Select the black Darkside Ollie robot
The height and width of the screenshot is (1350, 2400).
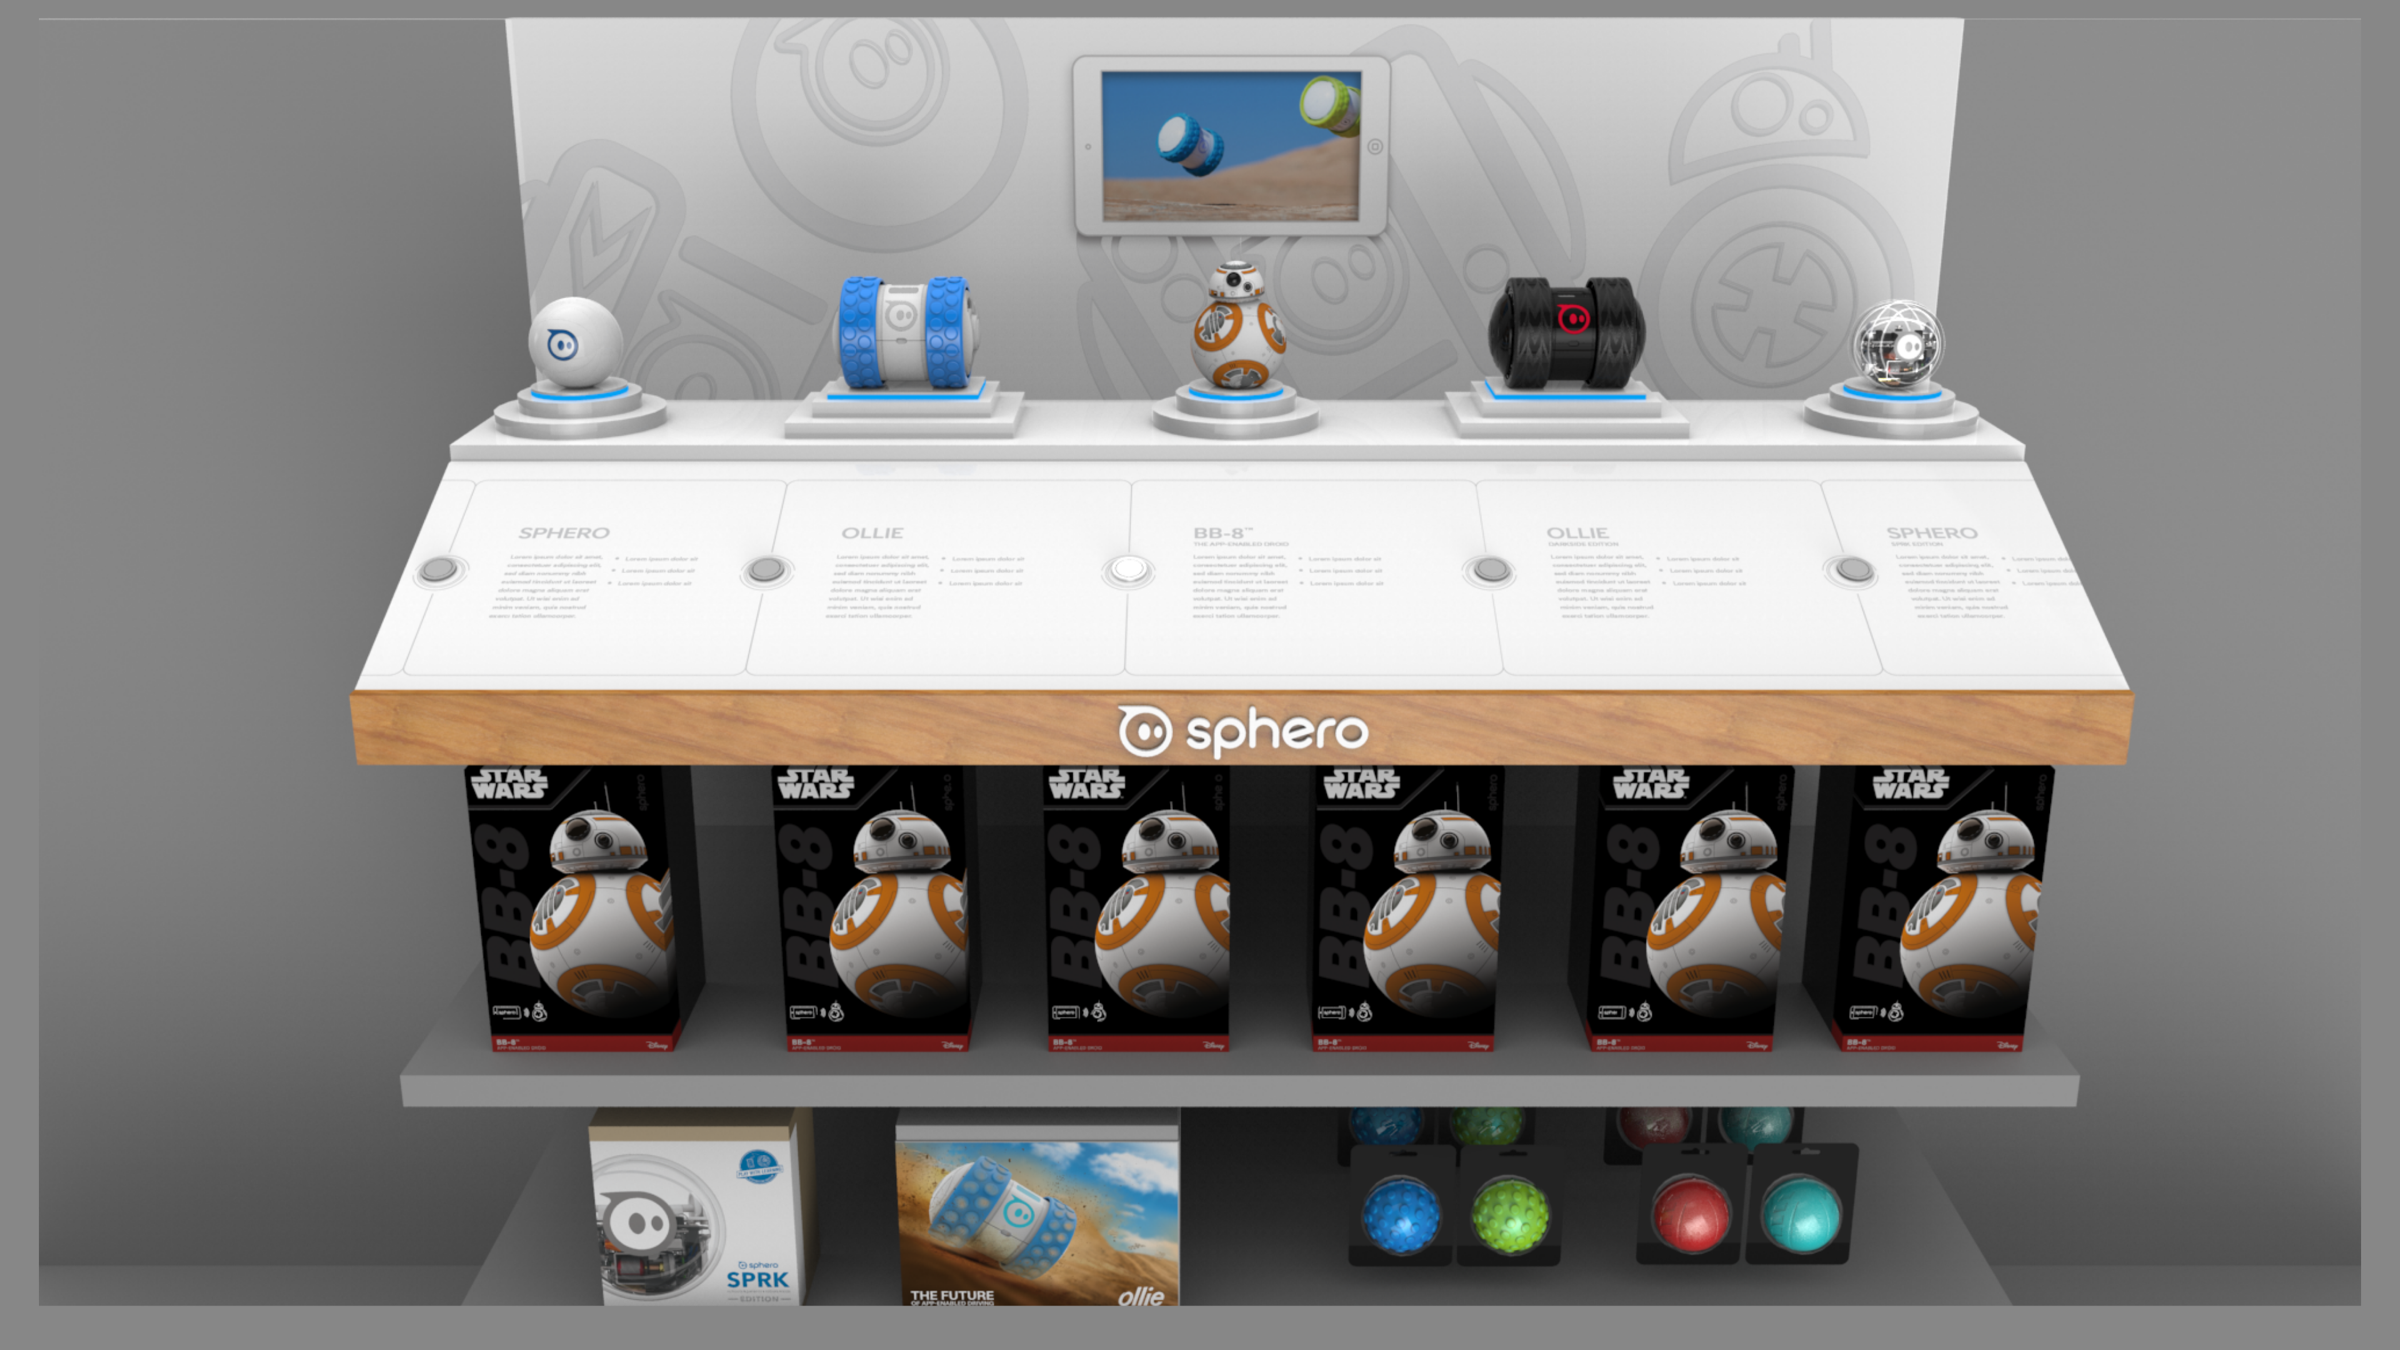pos(1566,332)
